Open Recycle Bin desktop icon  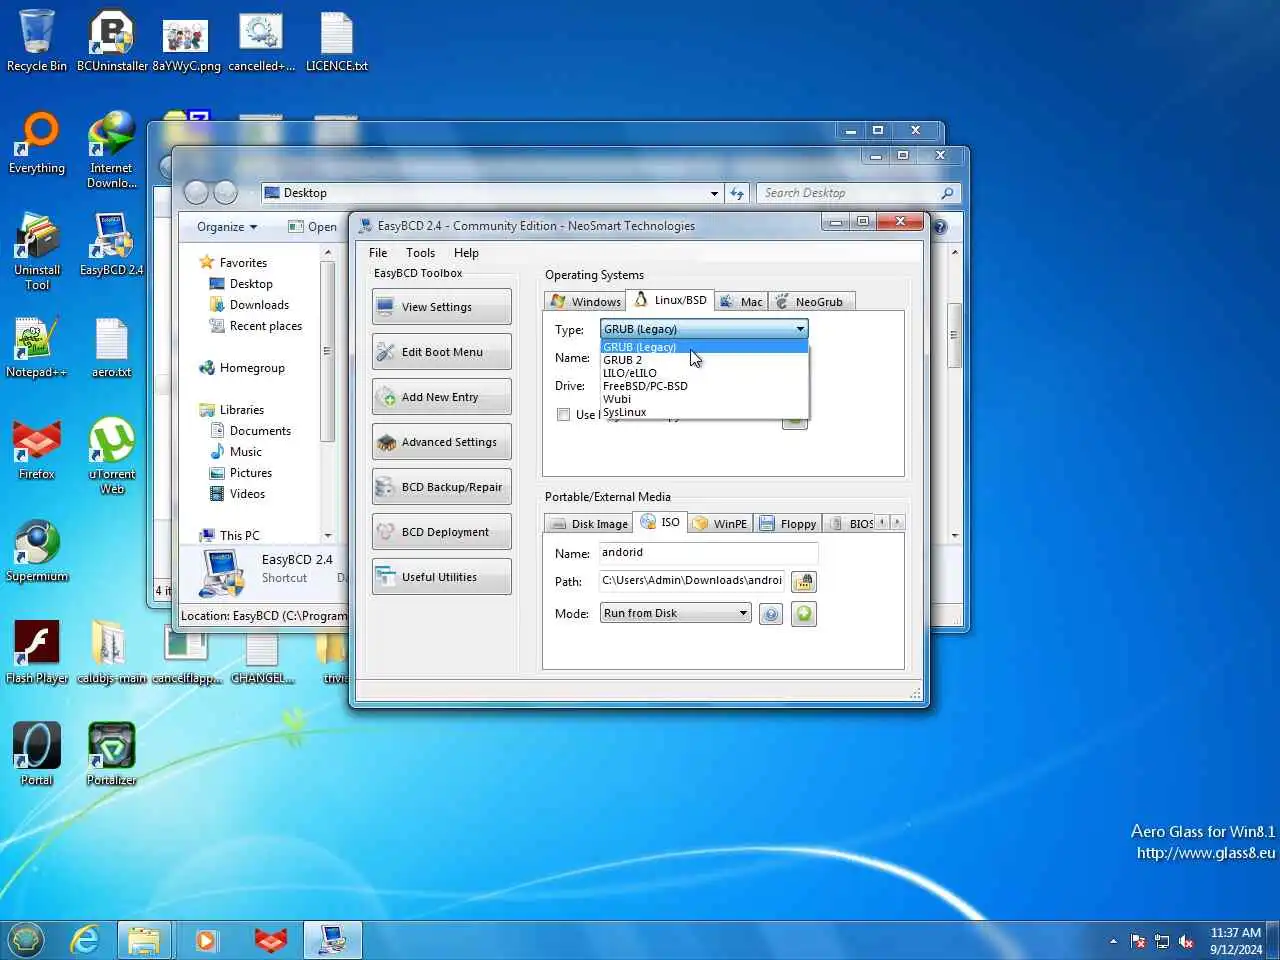pos(37,41)
